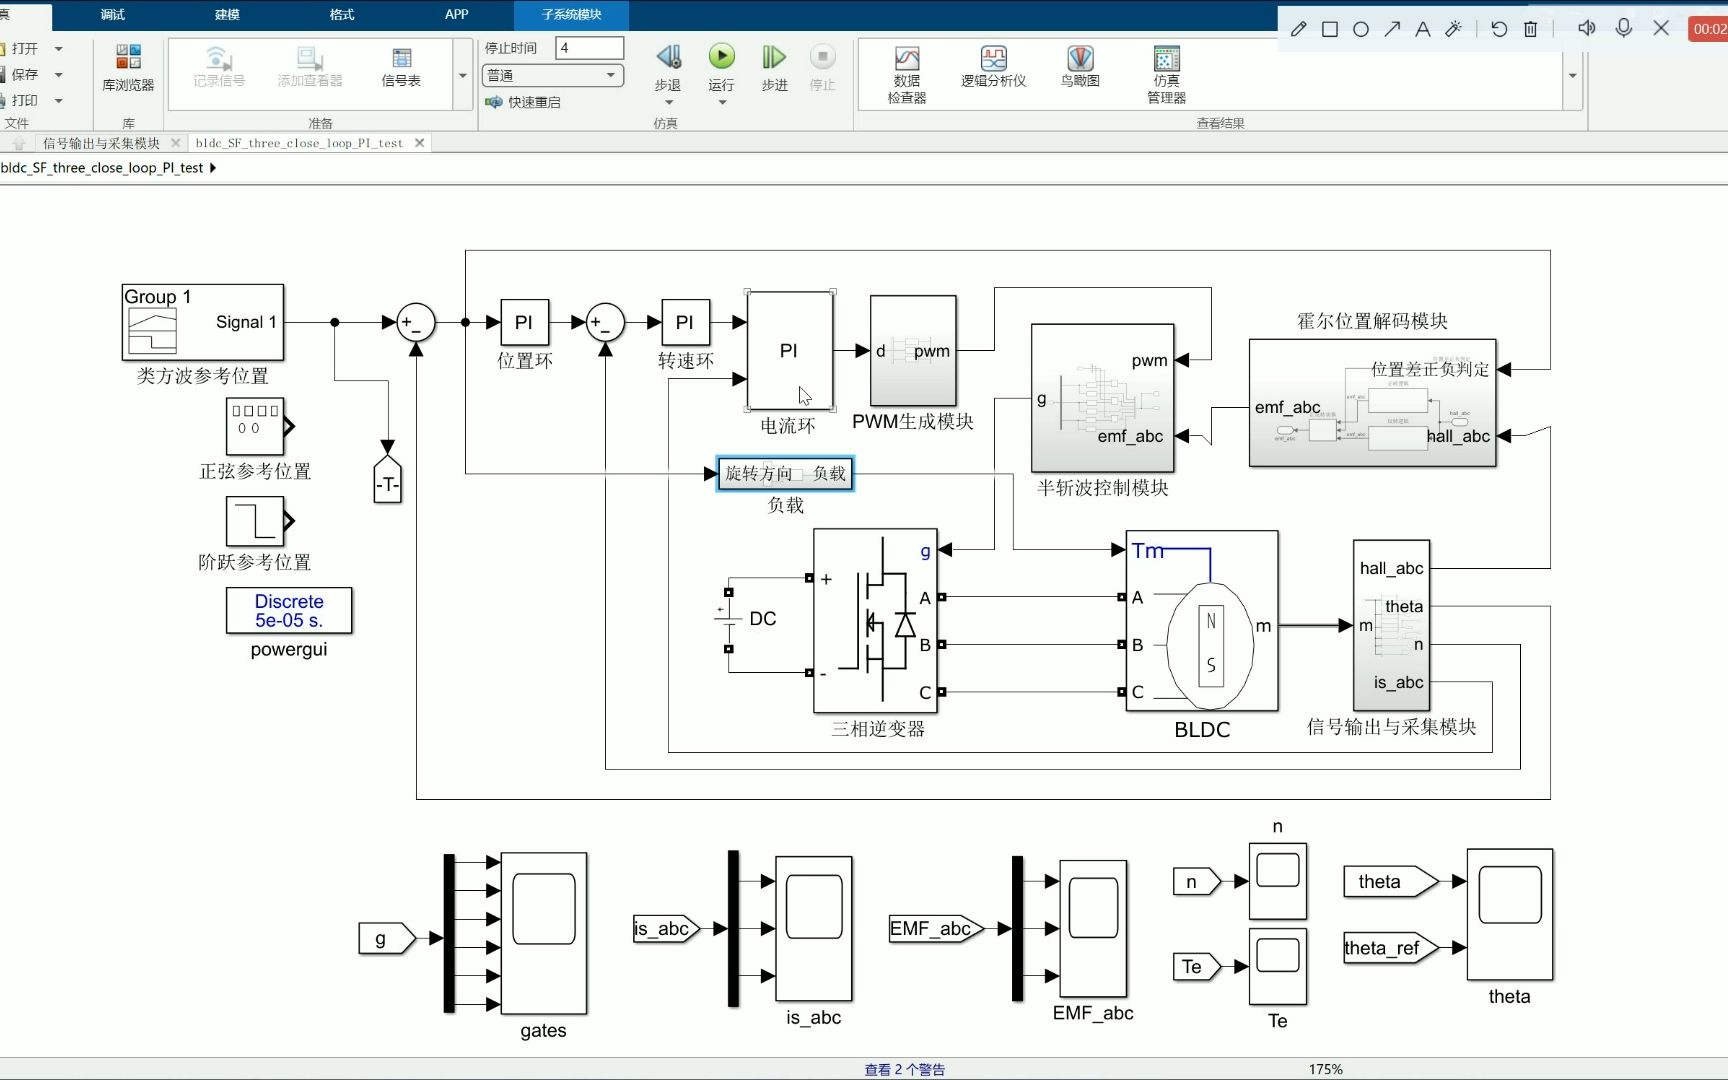Click the 查看 2 个警告 status link
Image resolution: width=1728 pixels, height=1080 pixels.
(x=904, y=1069)
